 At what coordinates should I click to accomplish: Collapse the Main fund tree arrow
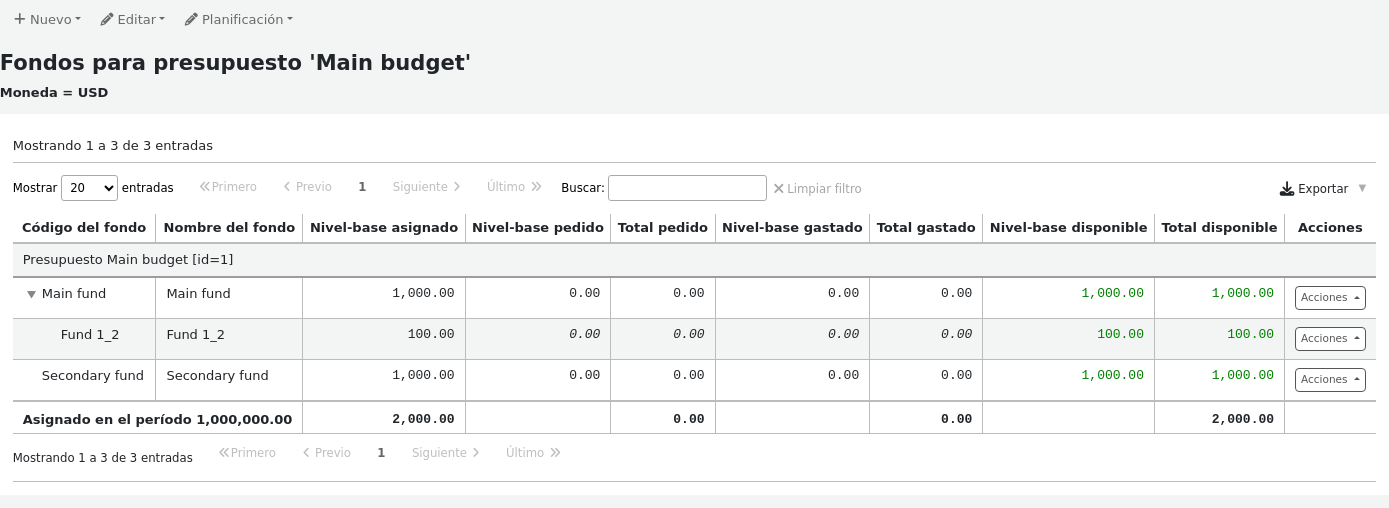click(31, 294)
